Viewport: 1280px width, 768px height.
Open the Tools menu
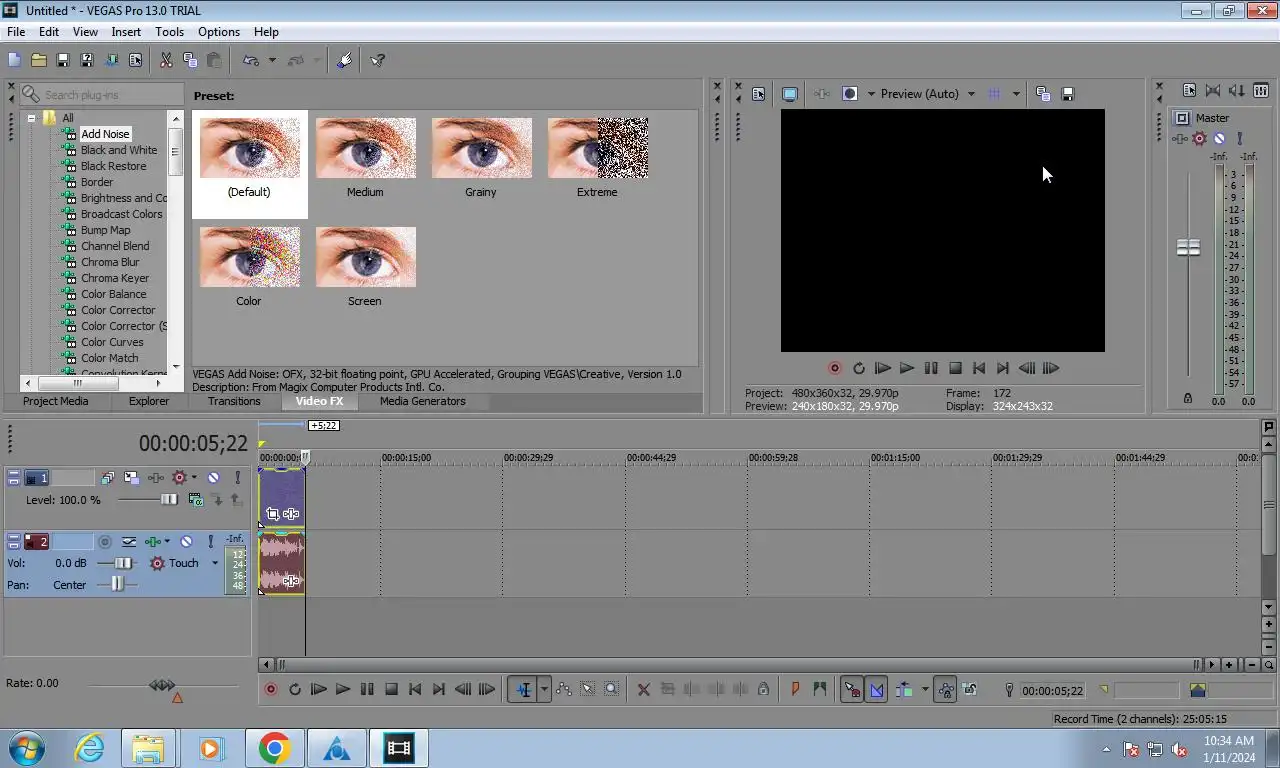pyautogui.click(x=169, y=32)
